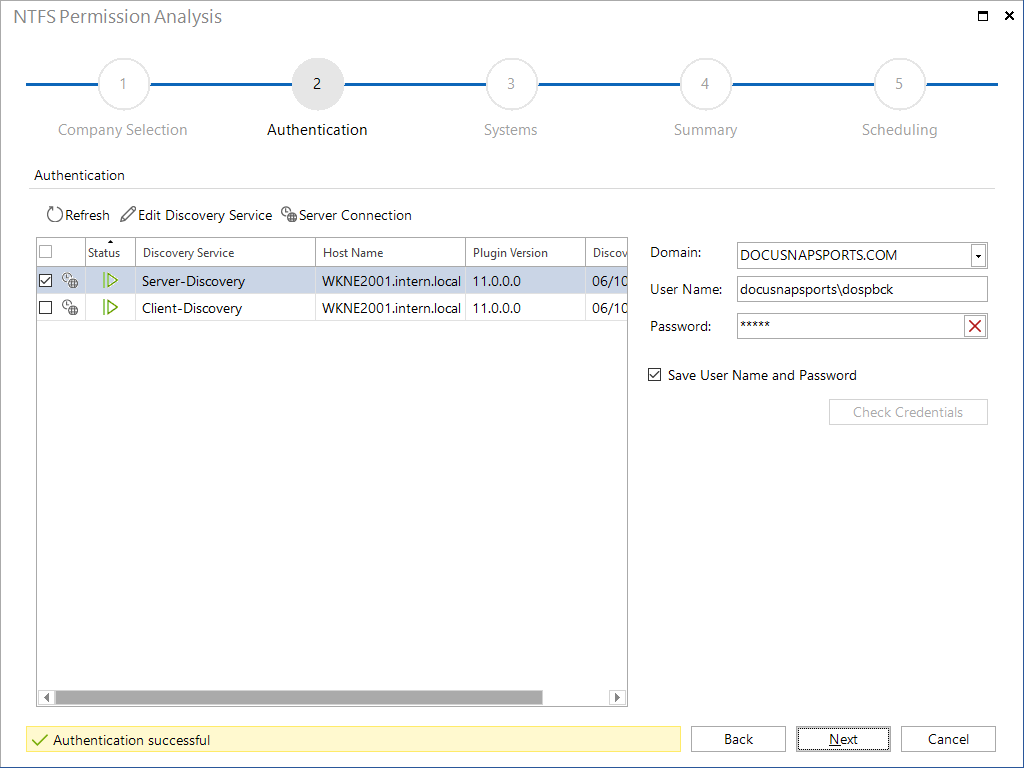Screen dimensions: 1024x768
Task: Click the green checkmark in the status bar
Action: tap(40, 740)
